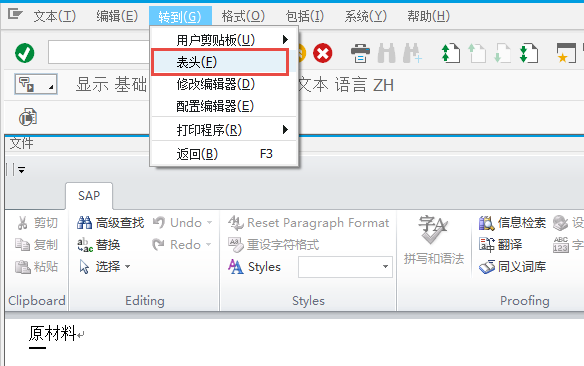This screenshot has width=584, height=366.
Task: Open the 系统(Y) menu
Action: tap(366, 16)
